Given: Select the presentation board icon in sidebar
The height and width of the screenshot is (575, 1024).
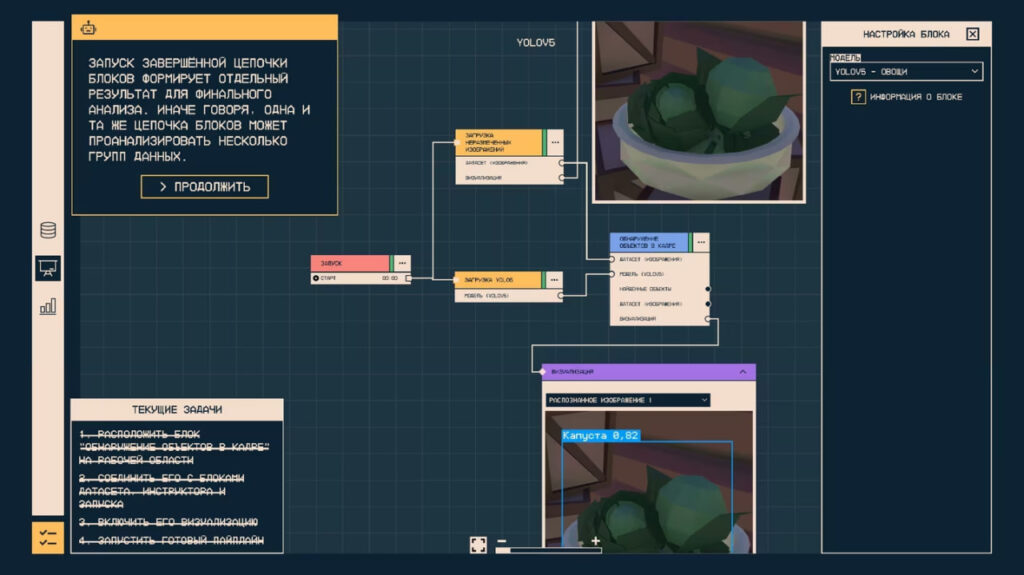Looking at the screenshot, I should coord(48,268).
